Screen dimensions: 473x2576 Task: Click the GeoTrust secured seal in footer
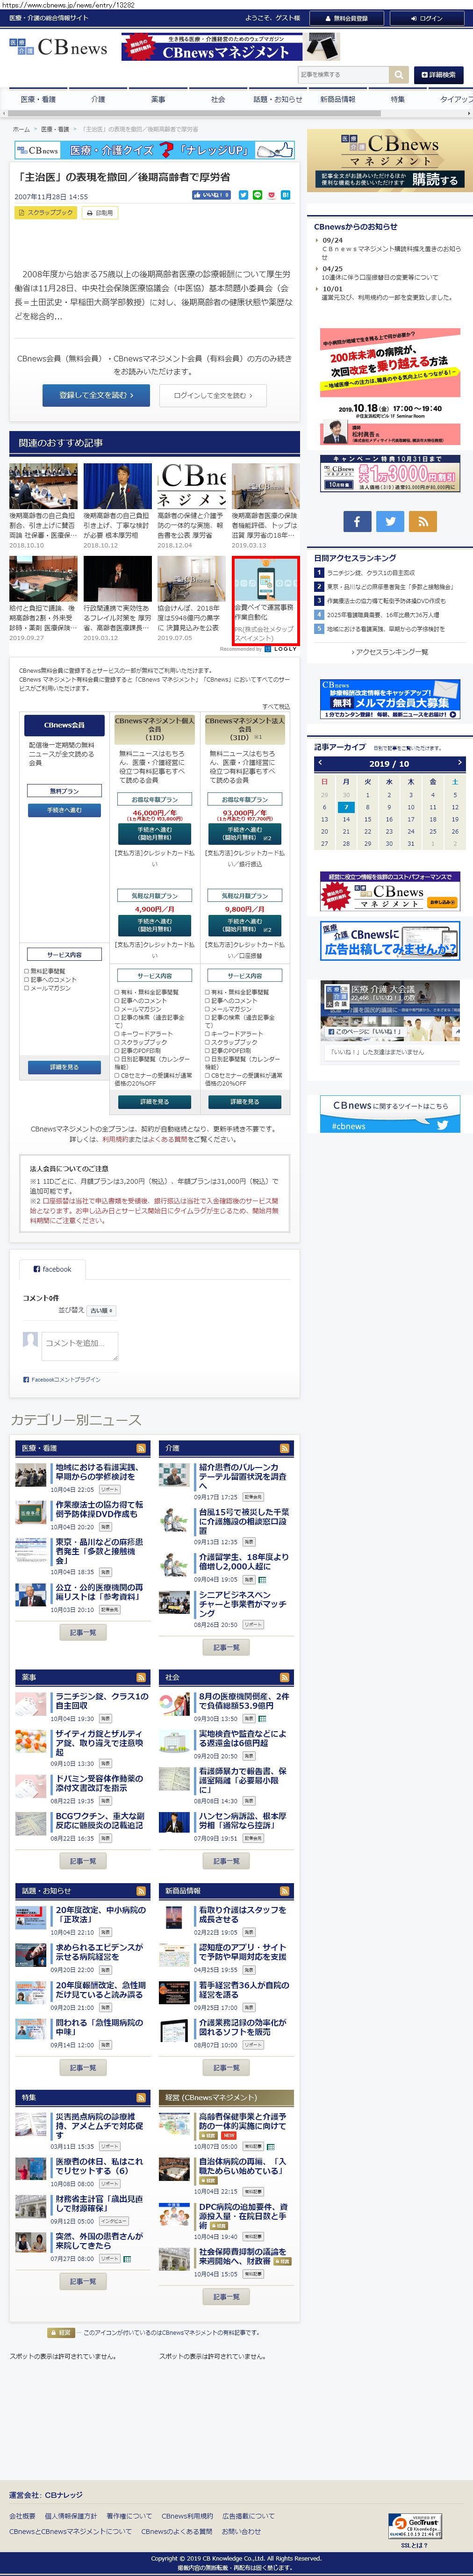pos(415,2526)
